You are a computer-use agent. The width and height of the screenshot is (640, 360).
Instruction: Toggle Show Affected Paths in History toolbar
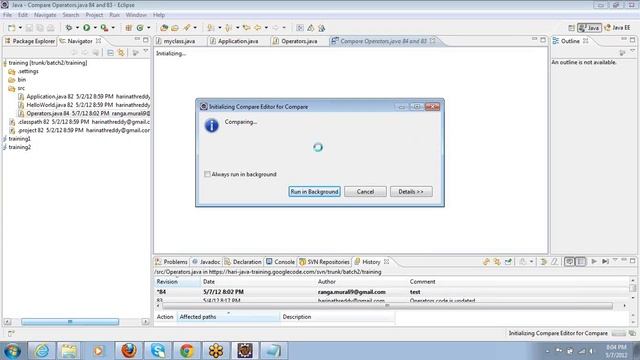tap(580, 262)
